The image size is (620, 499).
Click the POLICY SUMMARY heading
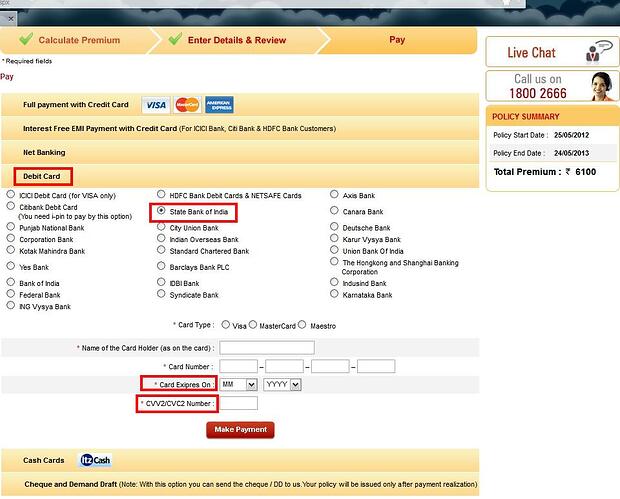525,117
